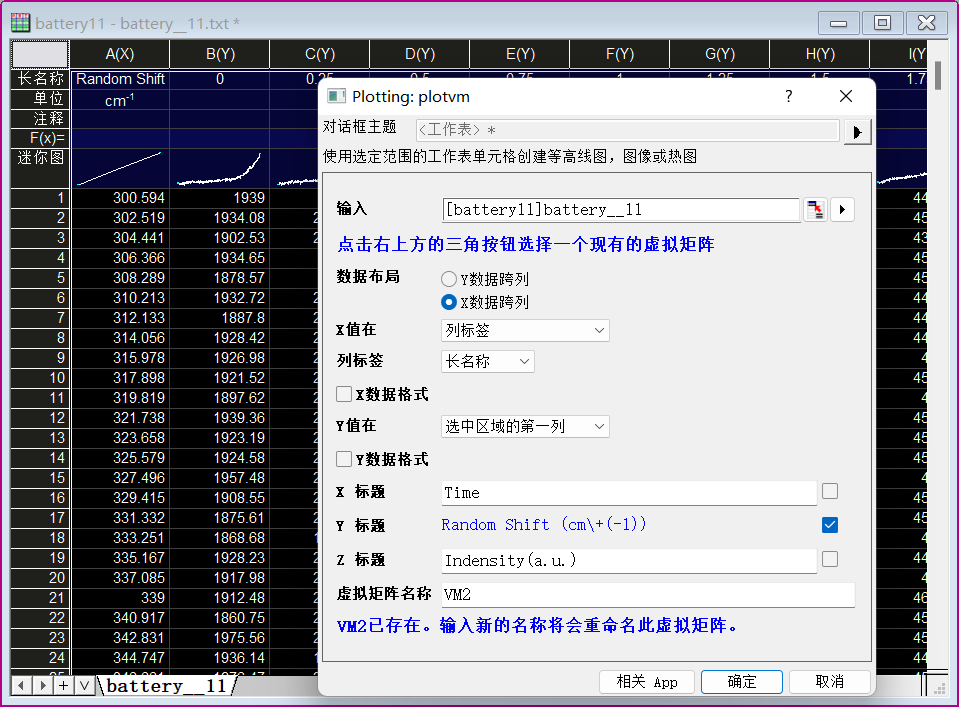Switch to the battery__11 sheet tab
Viewport: 959px width, 707px height.
tap(167, 686)
